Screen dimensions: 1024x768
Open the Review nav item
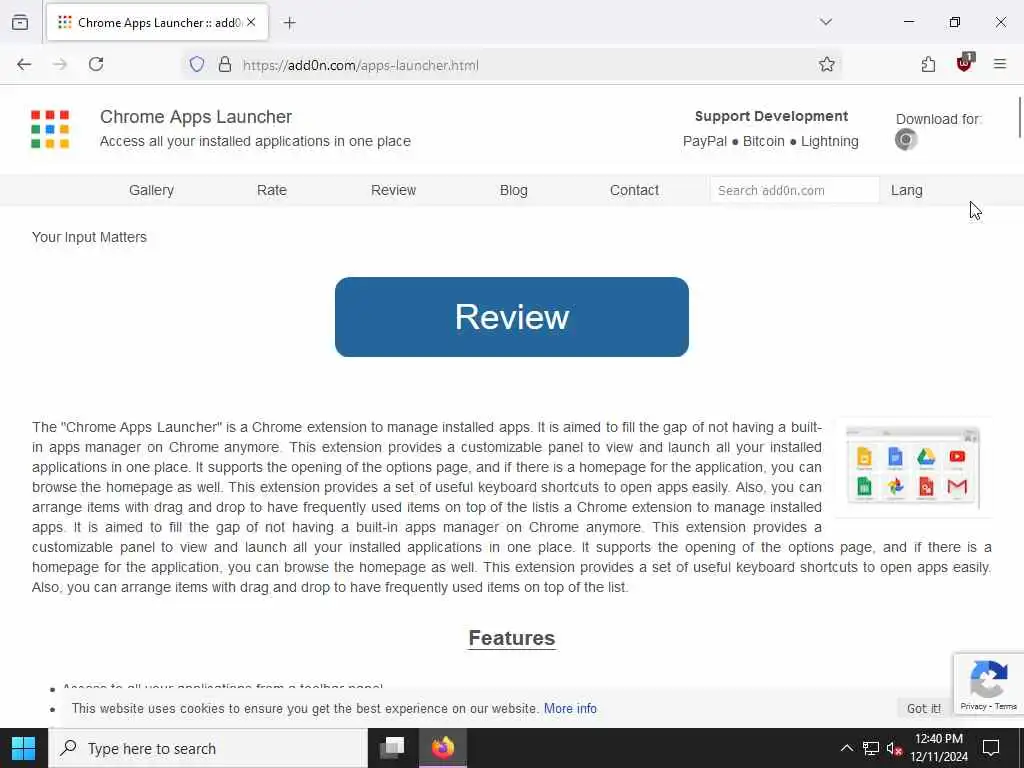(393, 190)
